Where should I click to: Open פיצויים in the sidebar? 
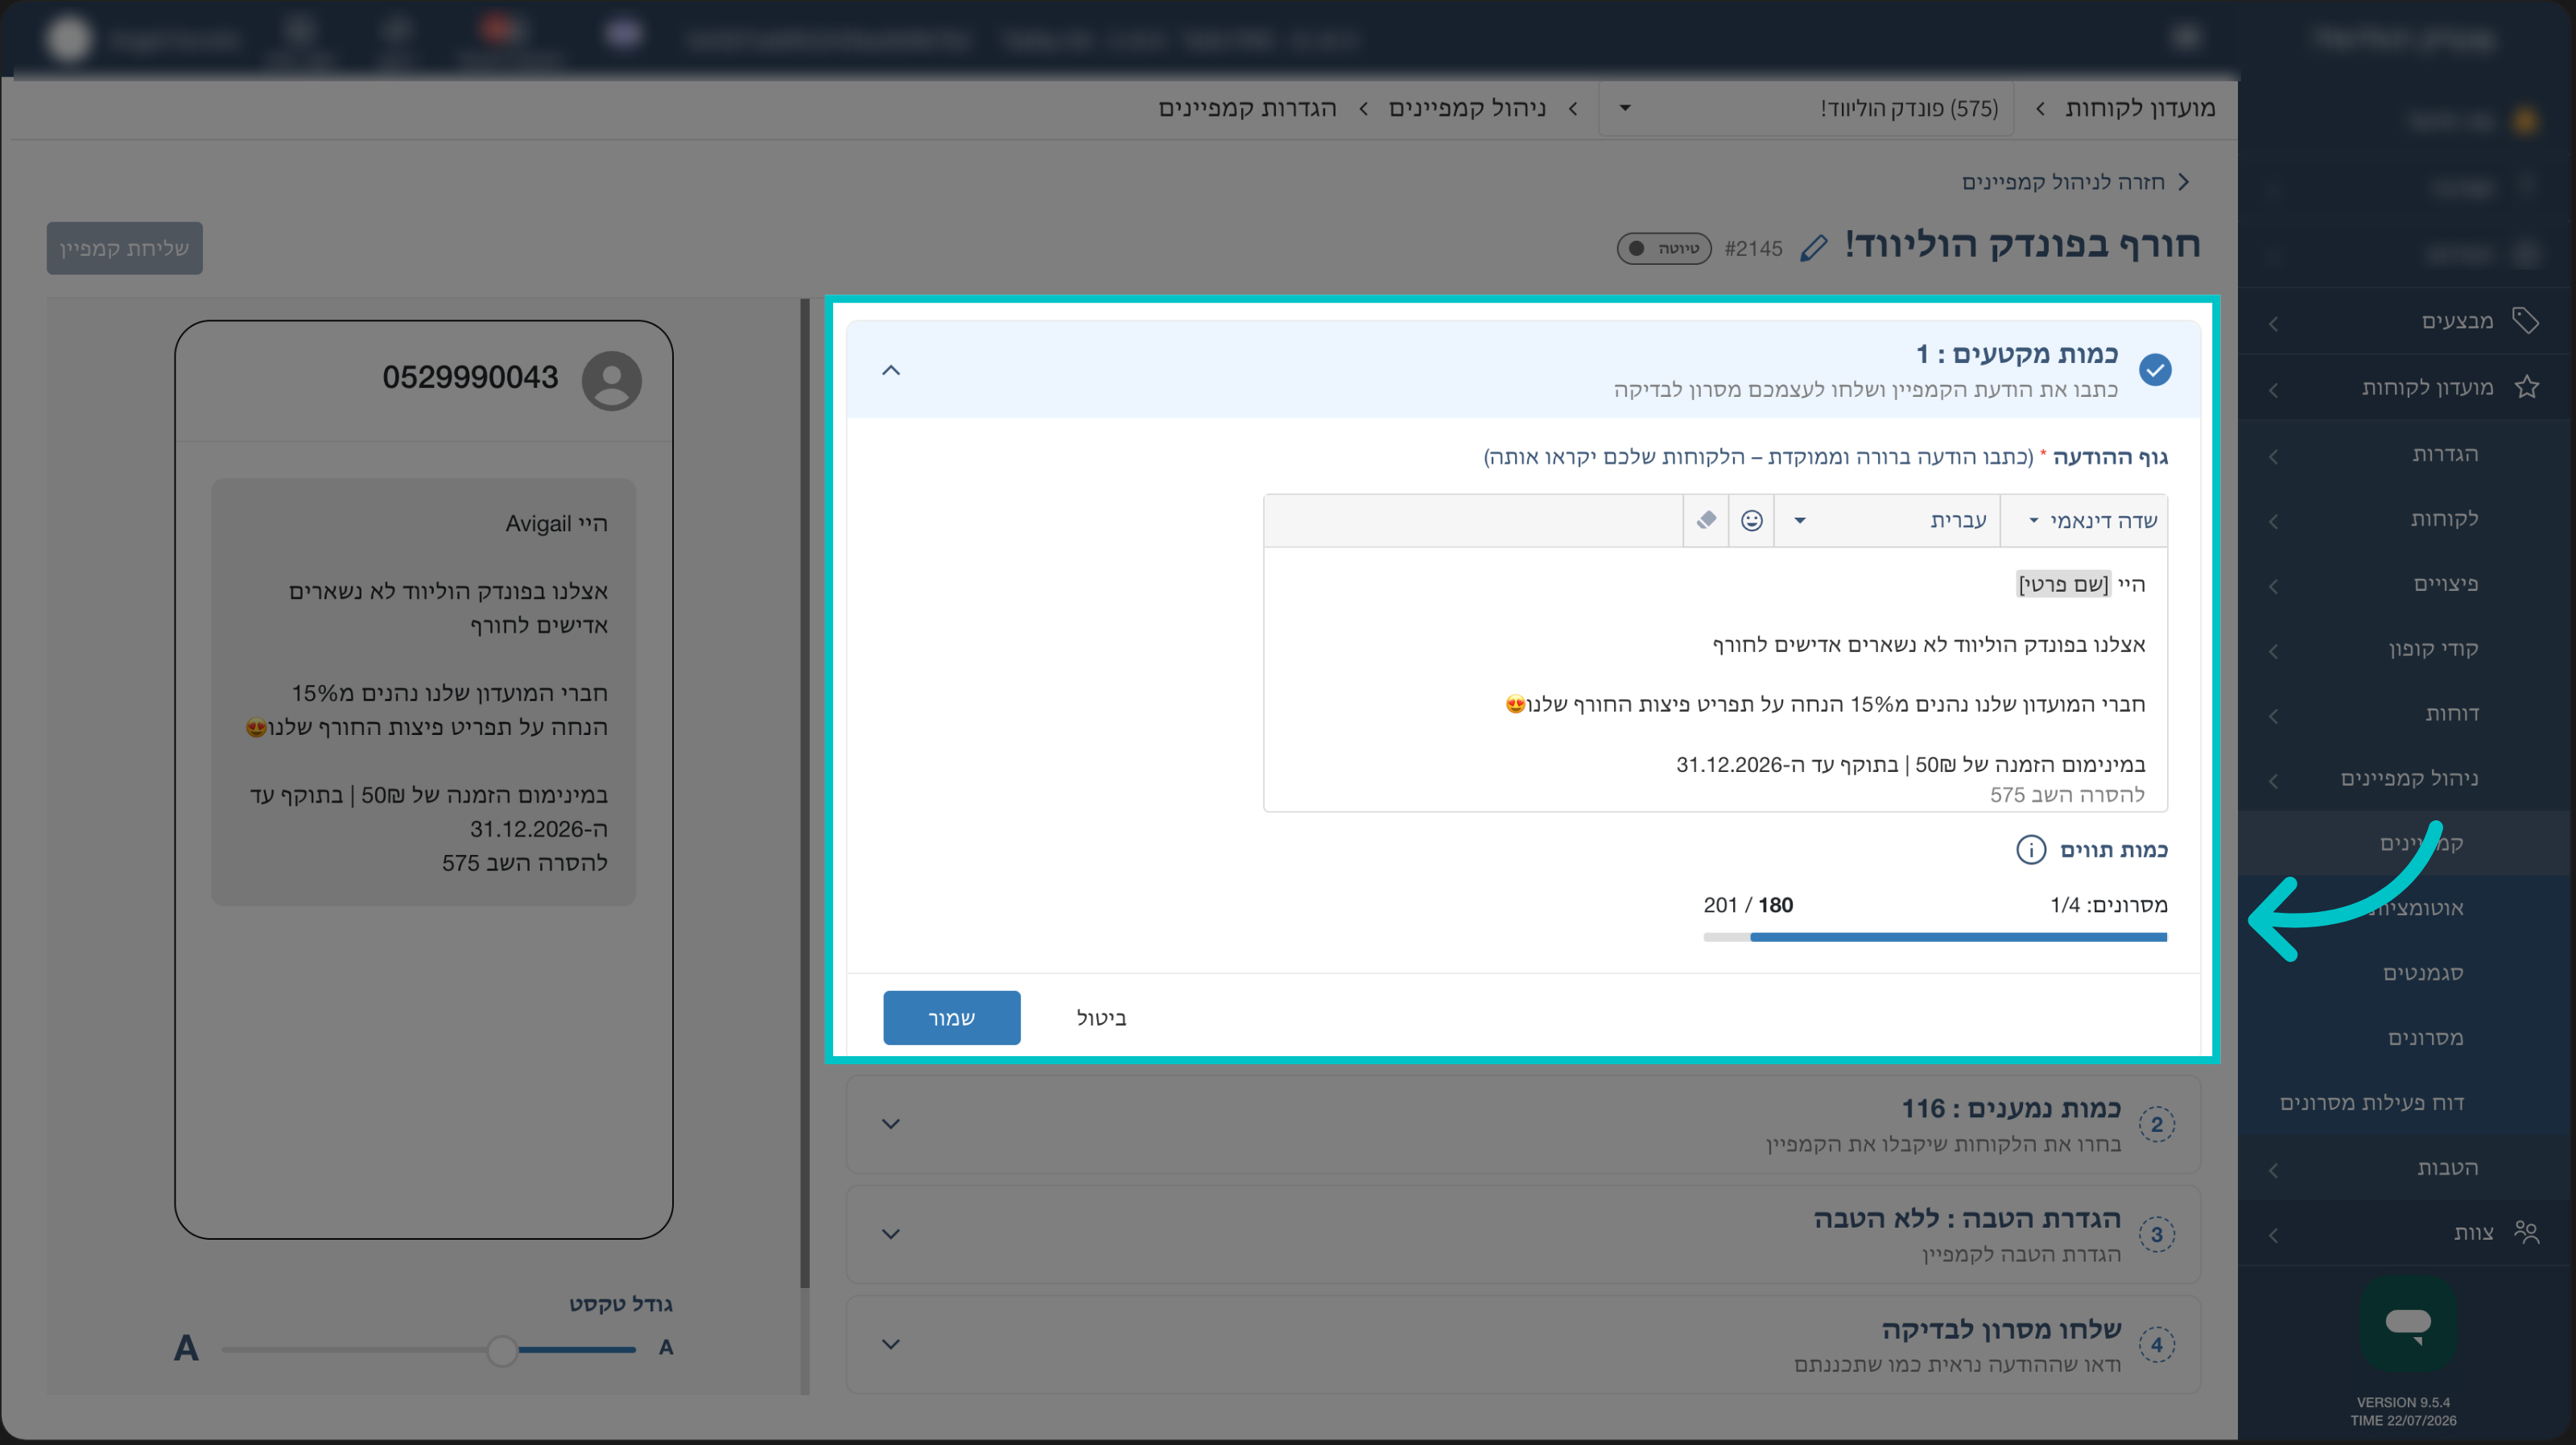tap(2445, 583)
